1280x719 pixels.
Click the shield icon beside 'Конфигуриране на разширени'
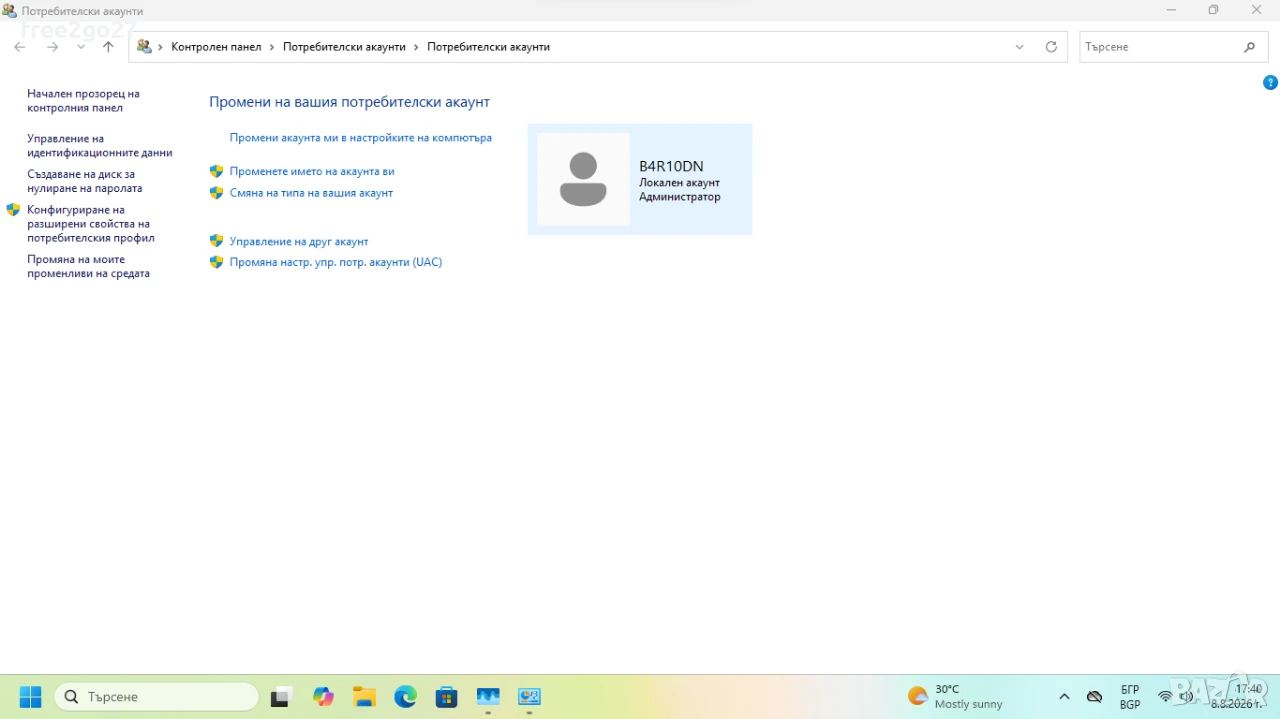click(13, 210)
